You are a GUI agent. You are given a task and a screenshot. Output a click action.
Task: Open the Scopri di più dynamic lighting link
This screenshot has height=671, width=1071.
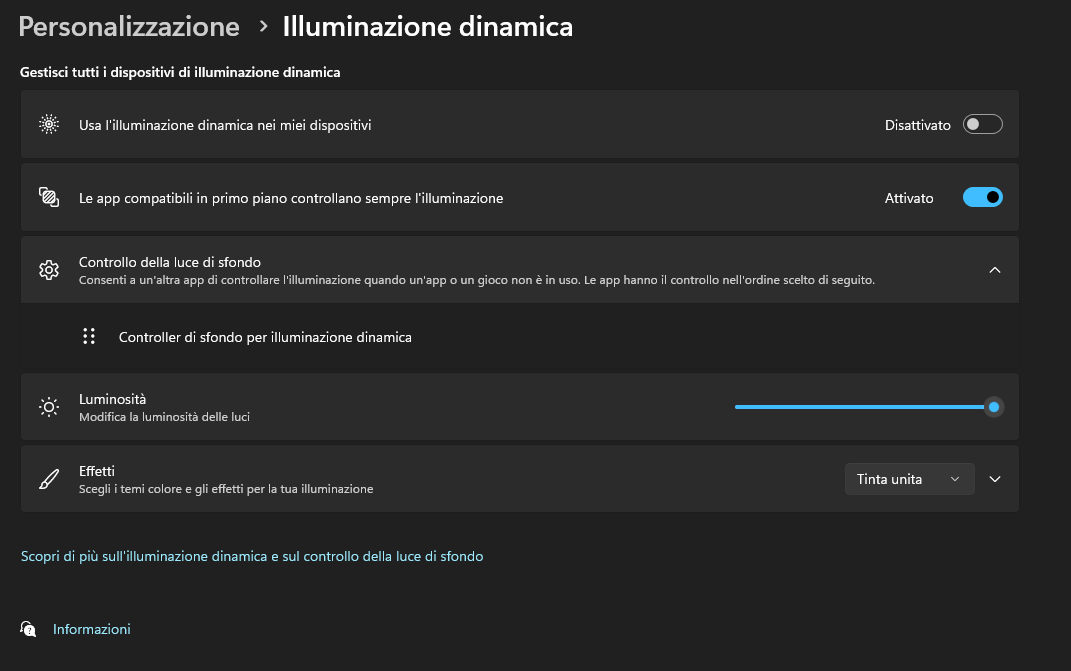[x=252, y=556]
